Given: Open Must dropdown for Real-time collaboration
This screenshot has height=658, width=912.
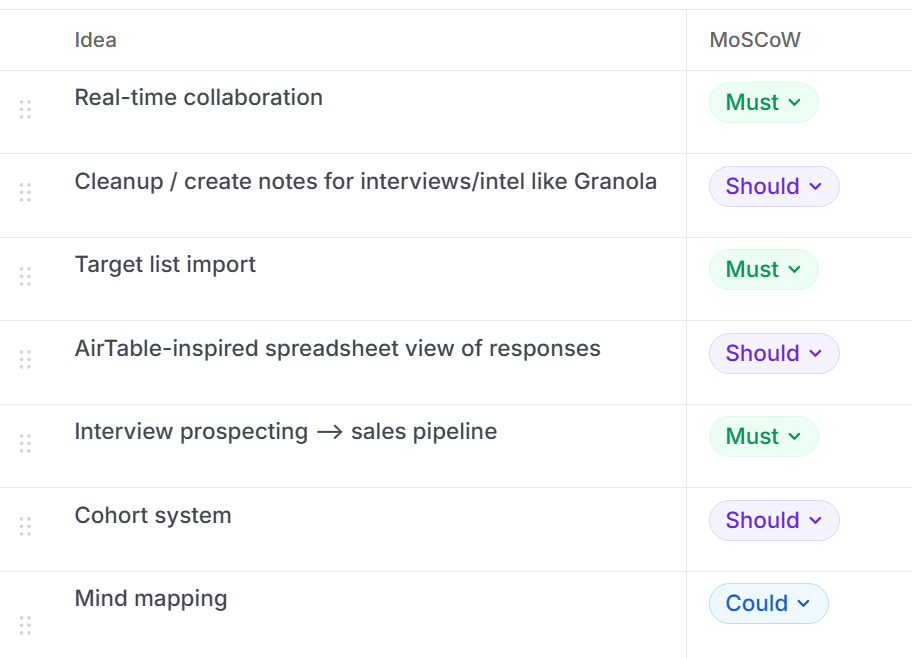Looking at the screenshot, I should (x=763, y=103).
